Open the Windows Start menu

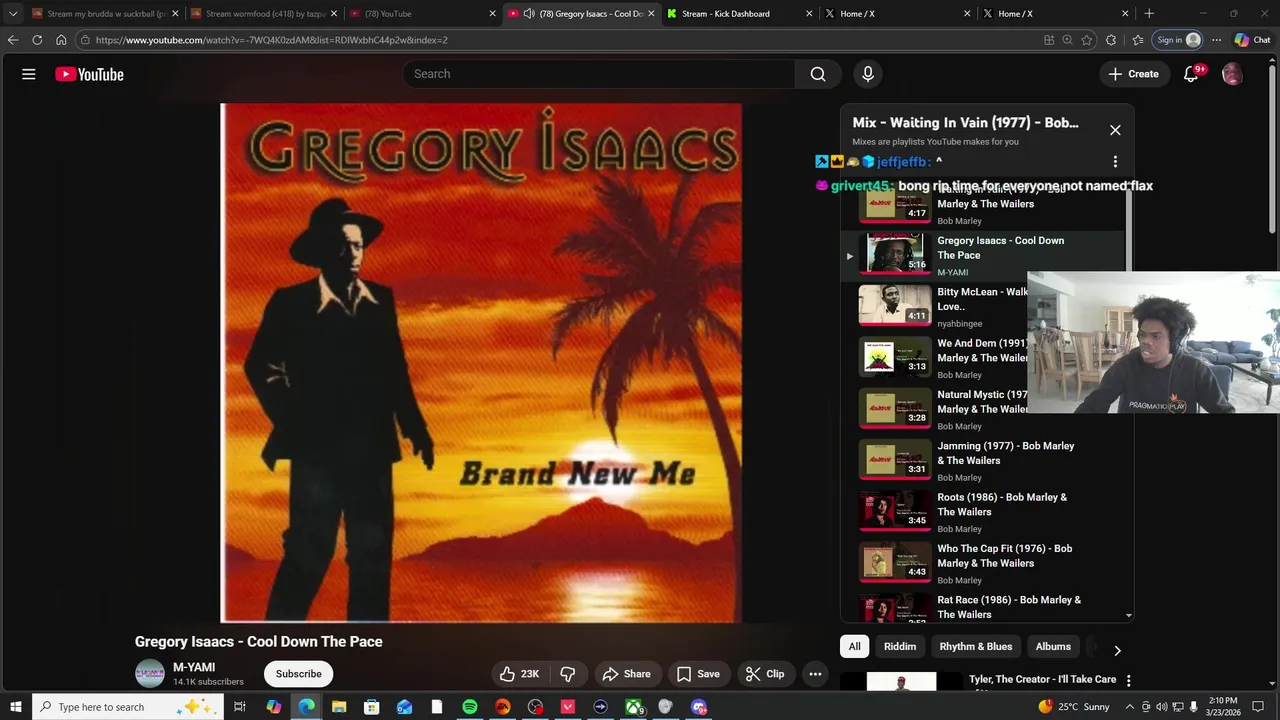point(16,707)
